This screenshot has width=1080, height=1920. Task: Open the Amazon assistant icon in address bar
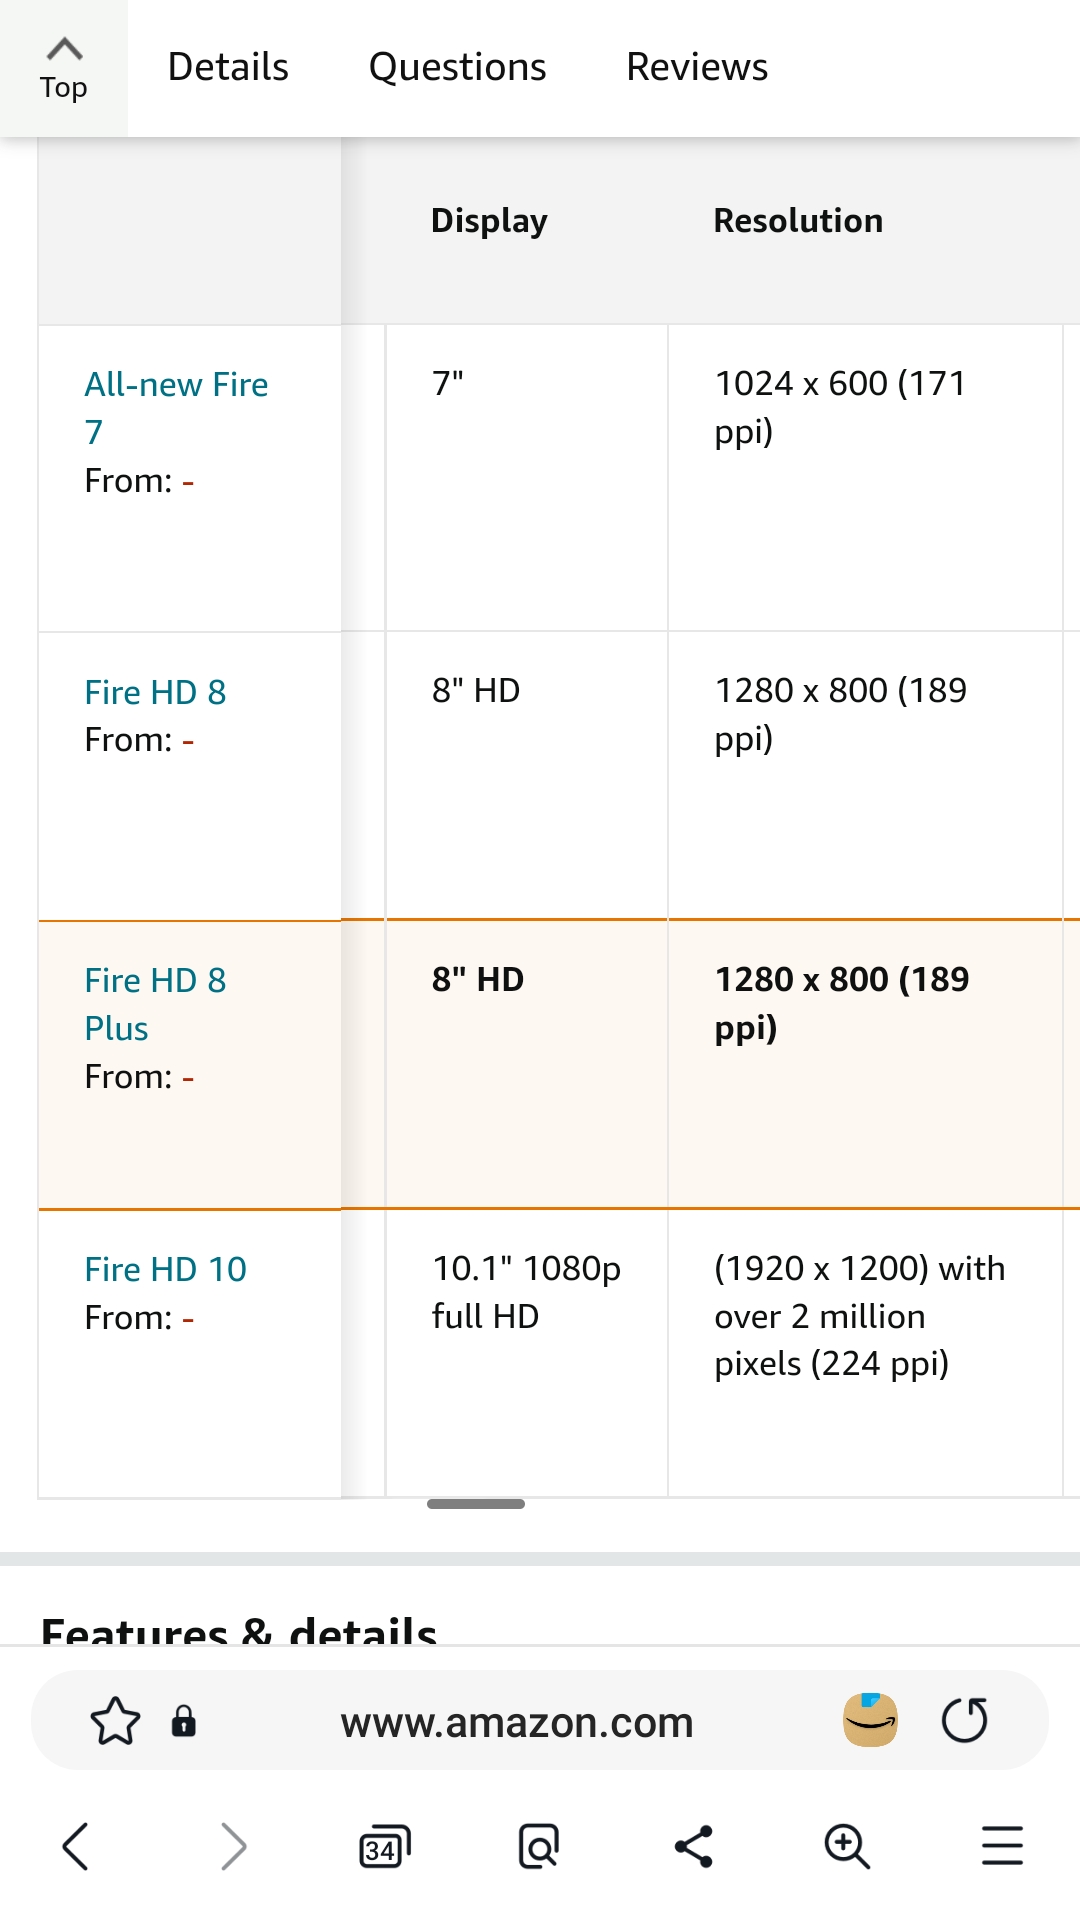pos(870,1720)
